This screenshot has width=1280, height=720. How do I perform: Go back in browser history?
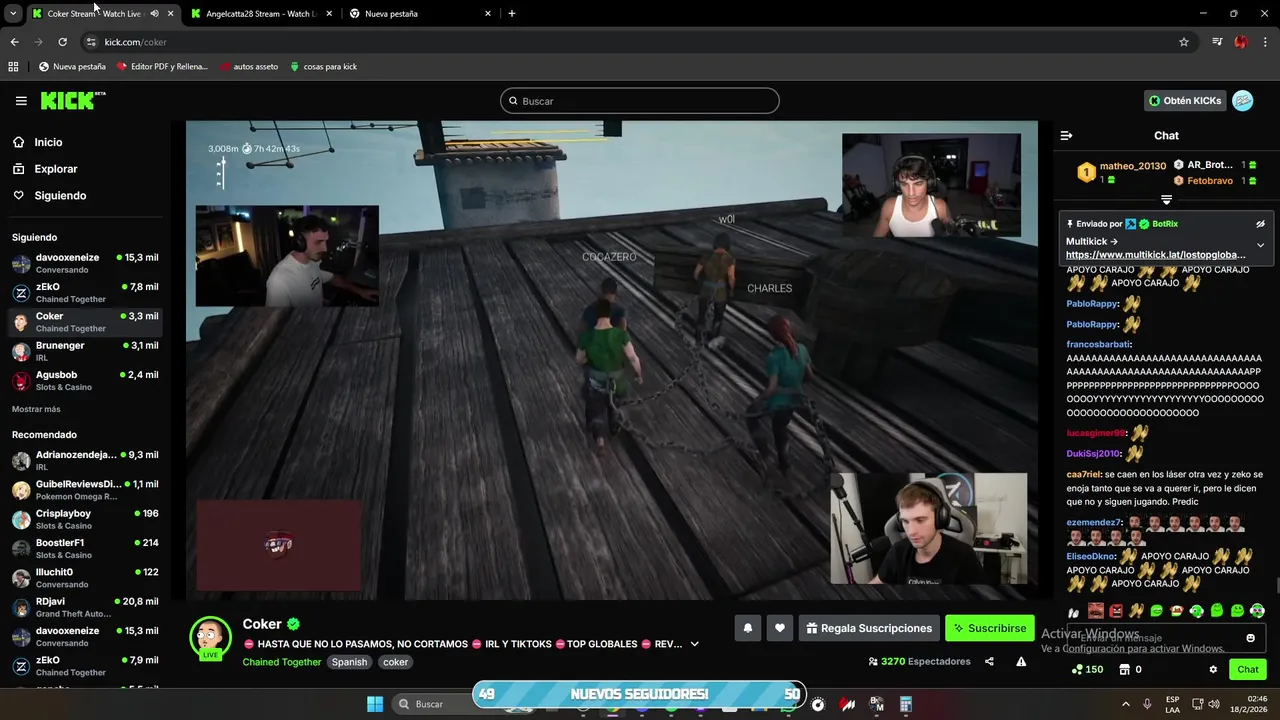click(x=14, y=42)
